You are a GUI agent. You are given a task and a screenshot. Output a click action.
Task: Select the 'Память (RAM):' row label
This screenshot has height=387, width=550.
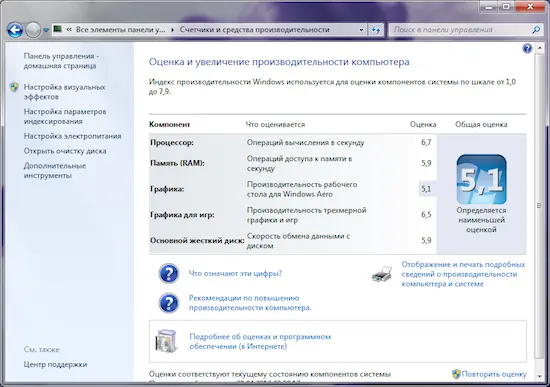tap(177, 163)
